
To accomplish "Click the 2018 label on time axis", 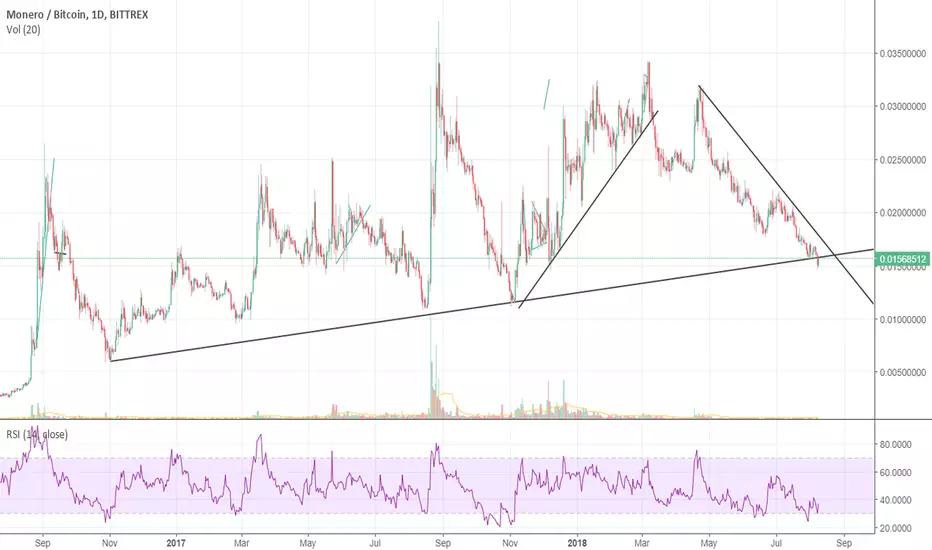I will (x=577, y=543).
